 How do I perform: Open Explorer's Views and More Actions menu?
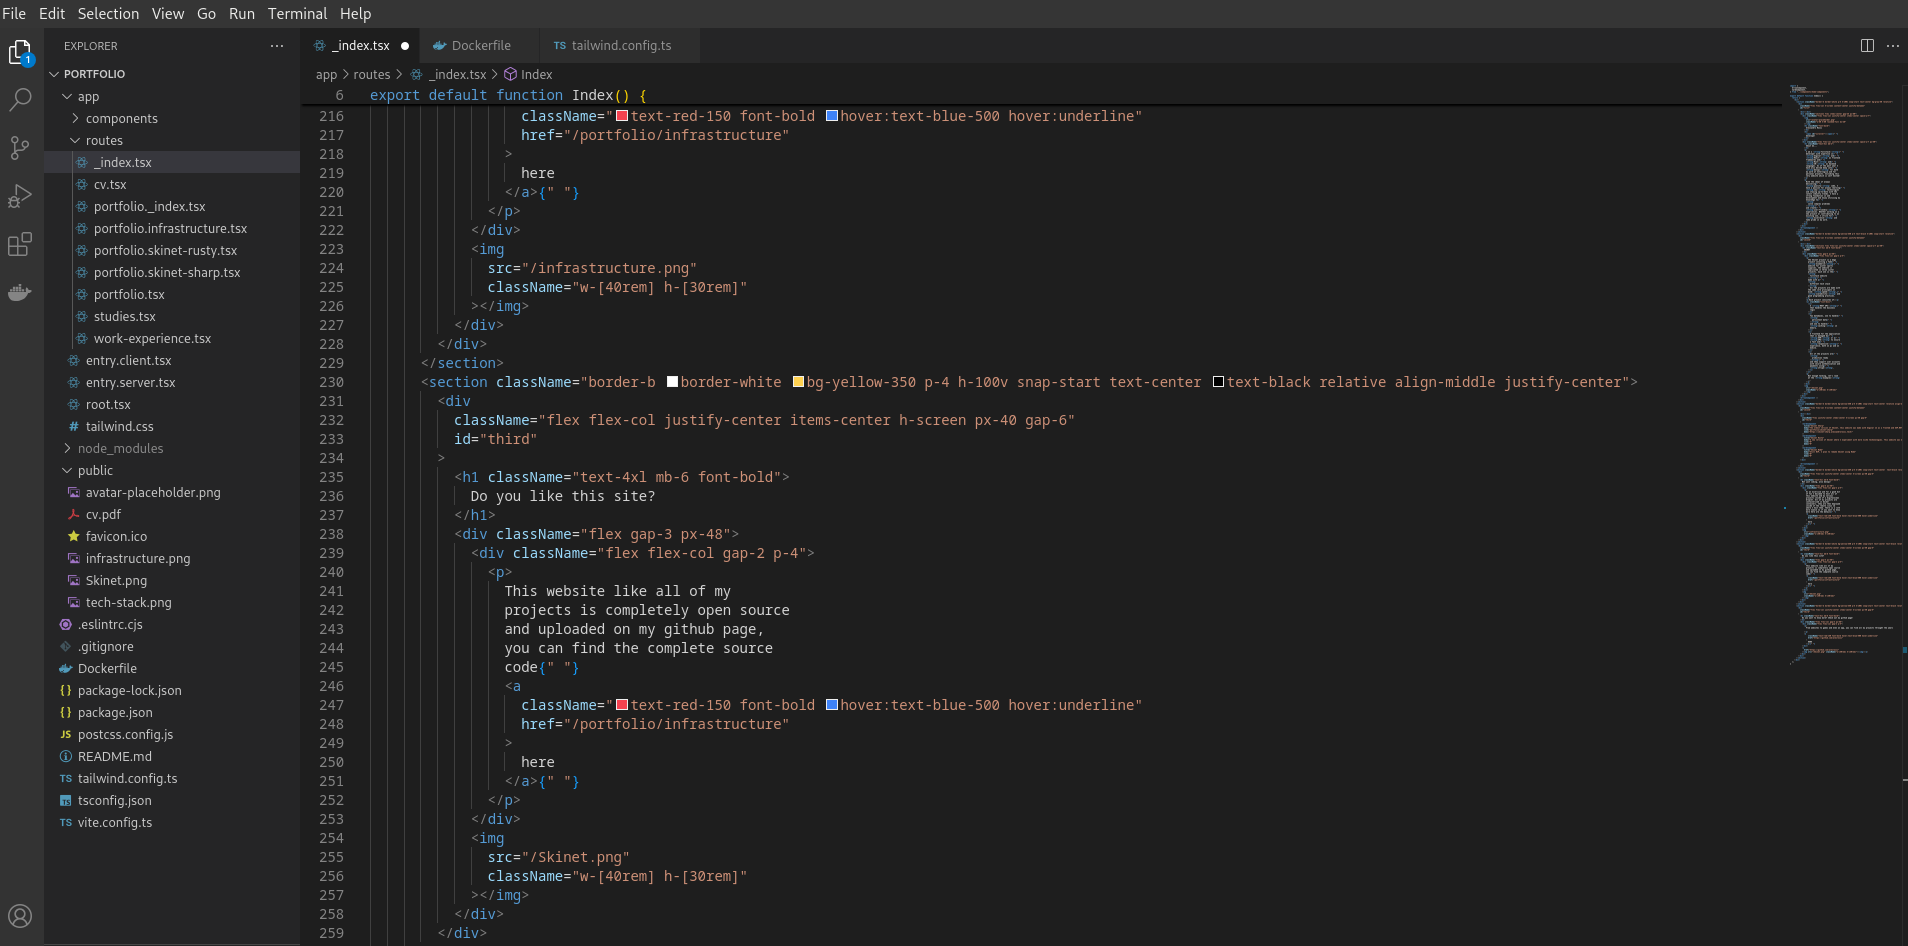pyautogui.click(x=277, y=46)
